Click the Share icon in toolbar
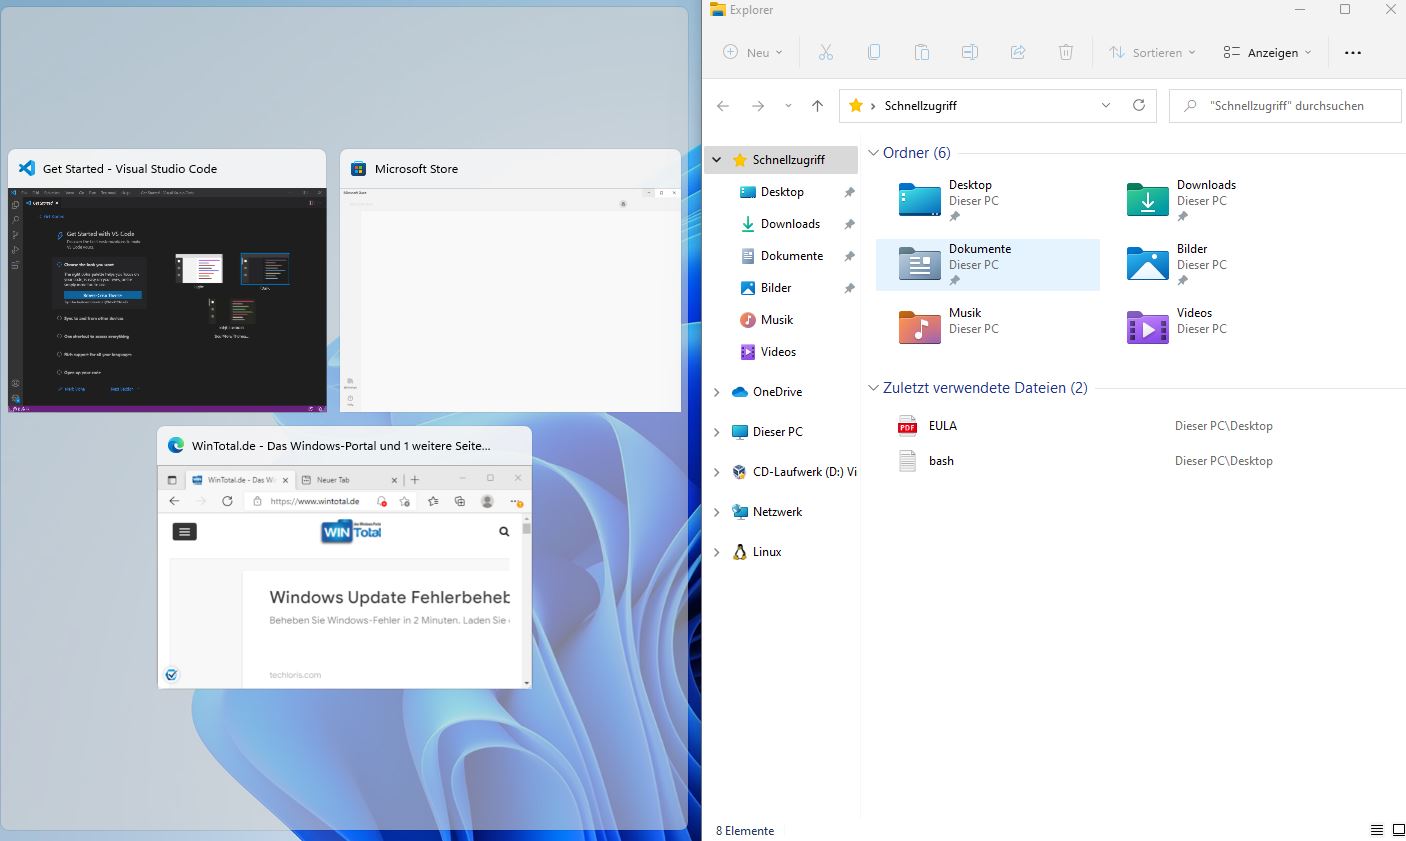The width and height of the screenshot is (1406, 841). [1018, 52]
